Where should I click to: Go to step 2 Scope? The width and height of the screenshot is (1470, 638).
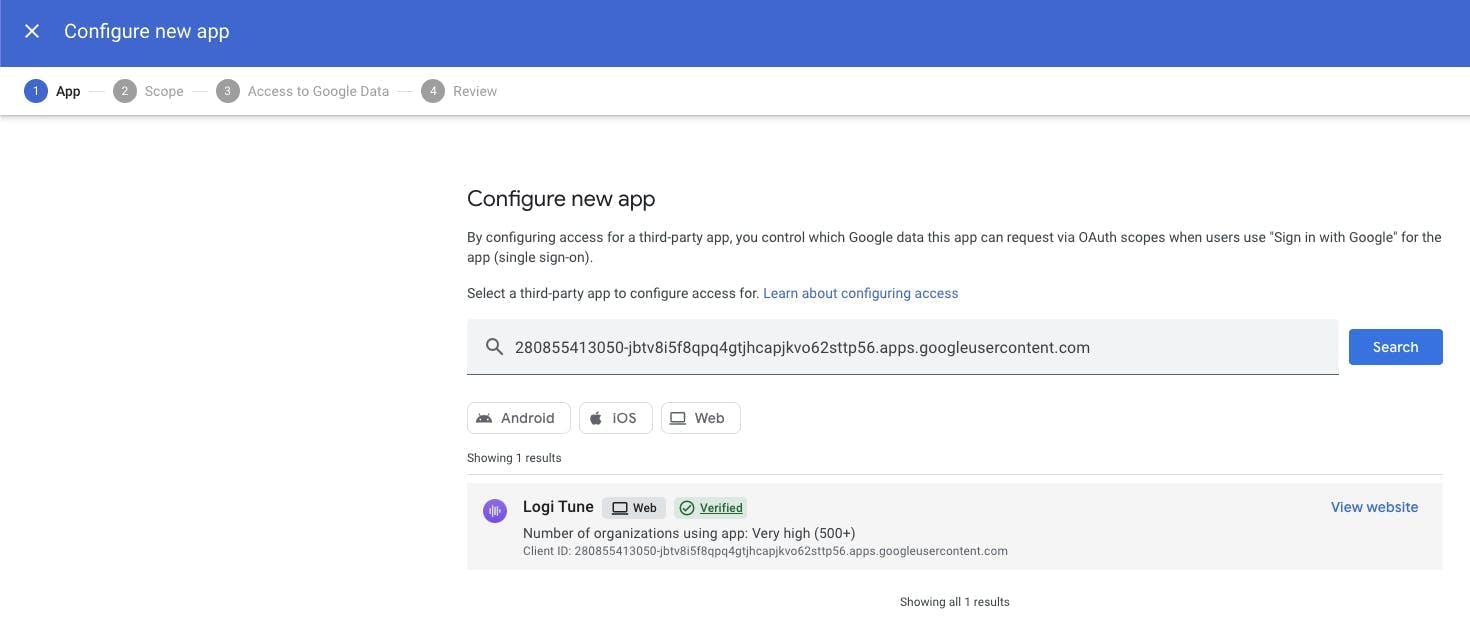[148, 91]
